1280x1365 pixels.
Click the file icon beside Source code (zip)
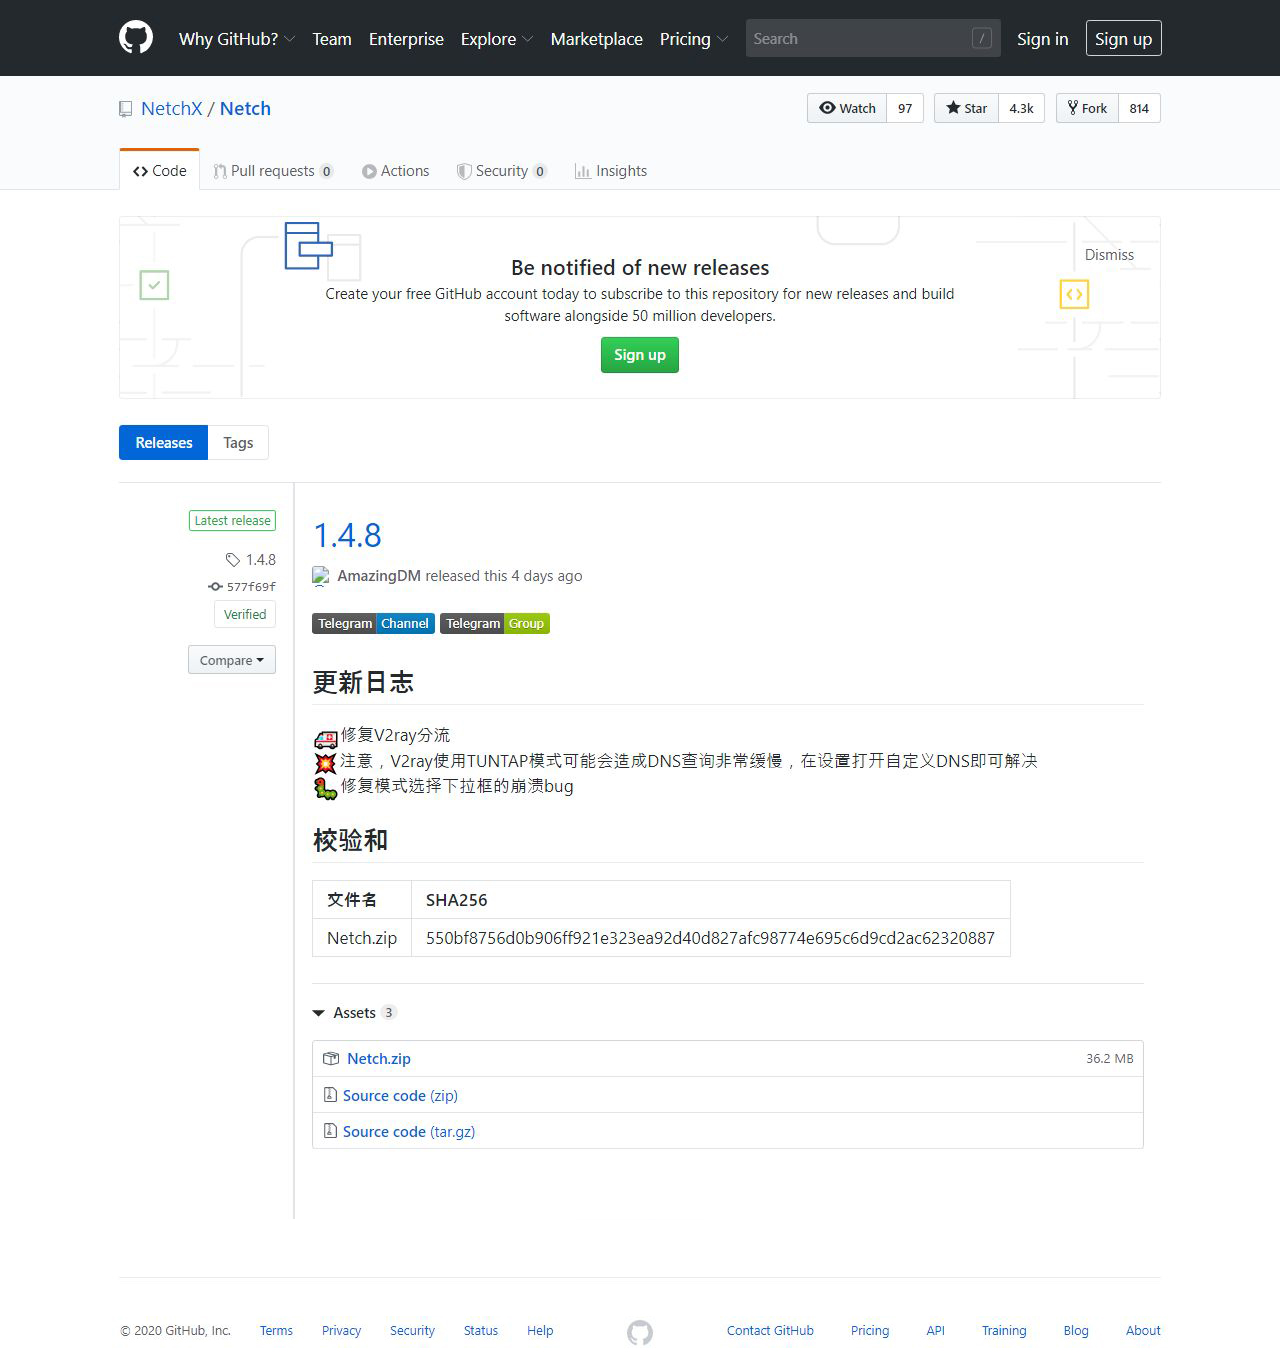point(330,1095)
